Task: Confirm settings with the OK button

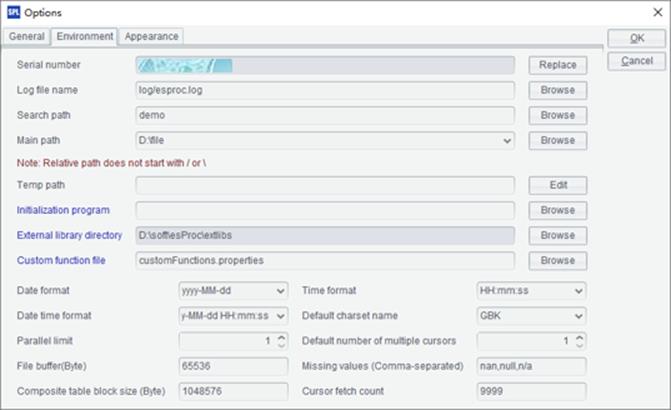Action: point(636,38)
